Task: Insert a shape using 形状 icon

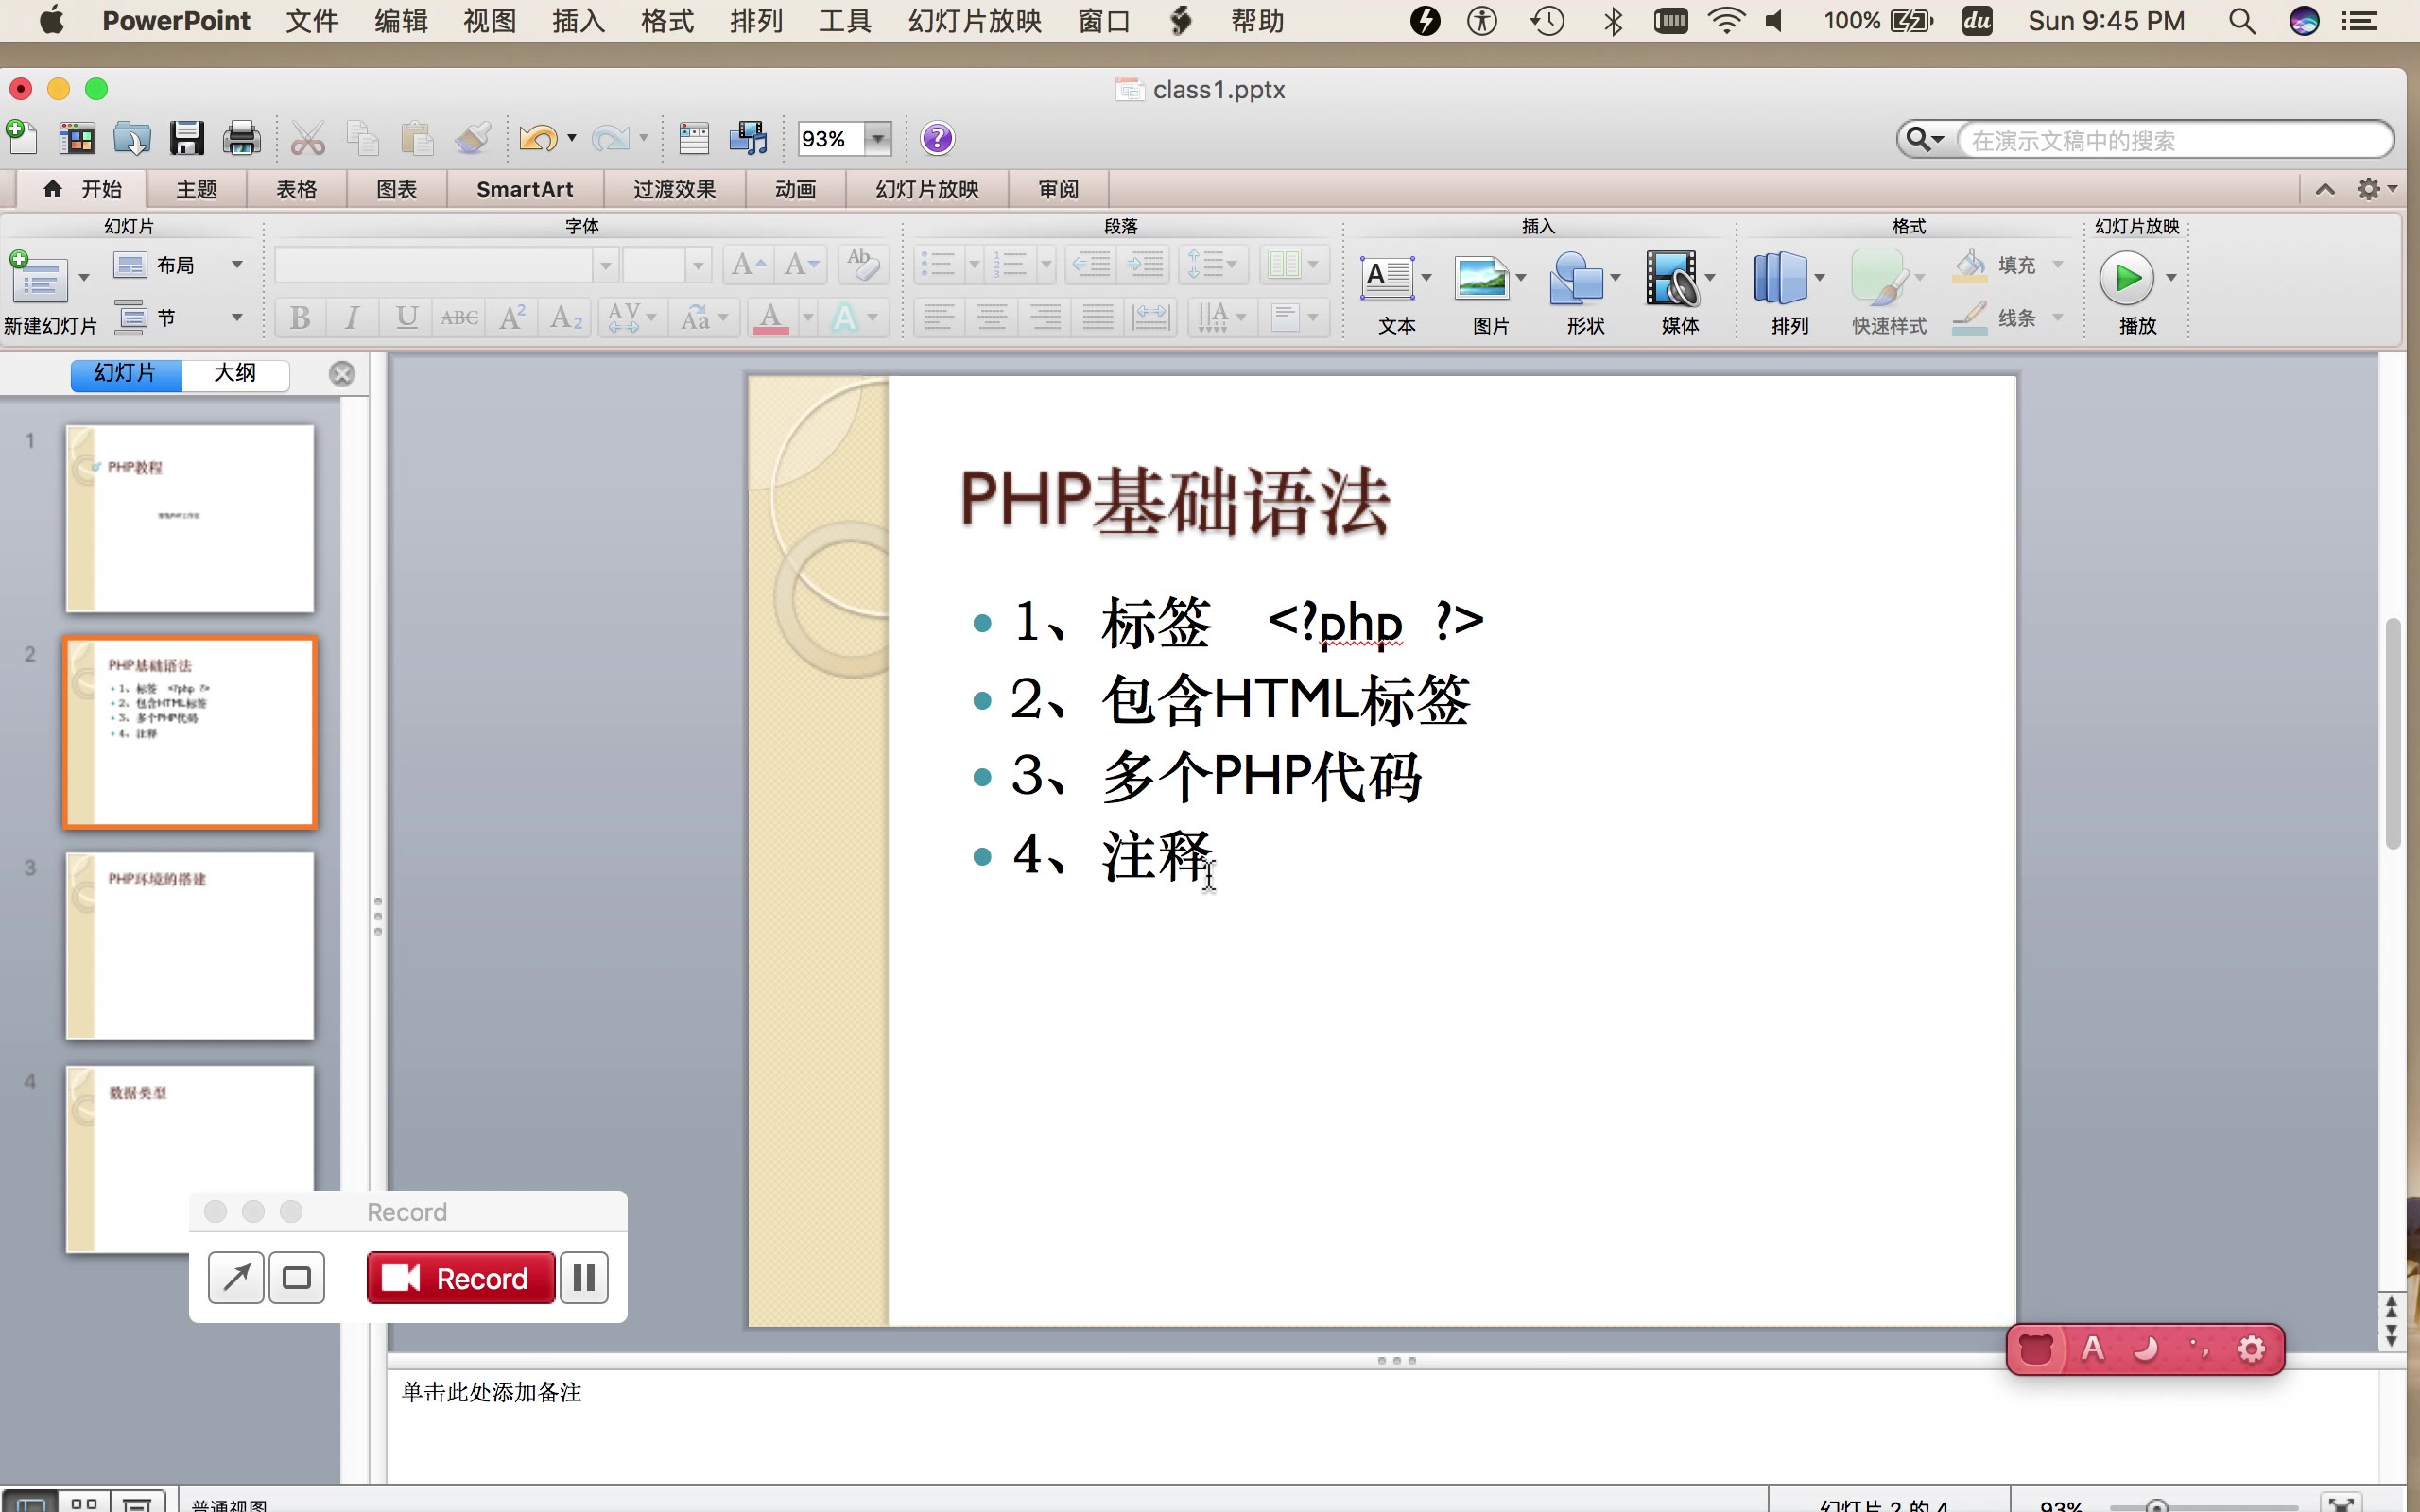Action: pos(1576,279)
